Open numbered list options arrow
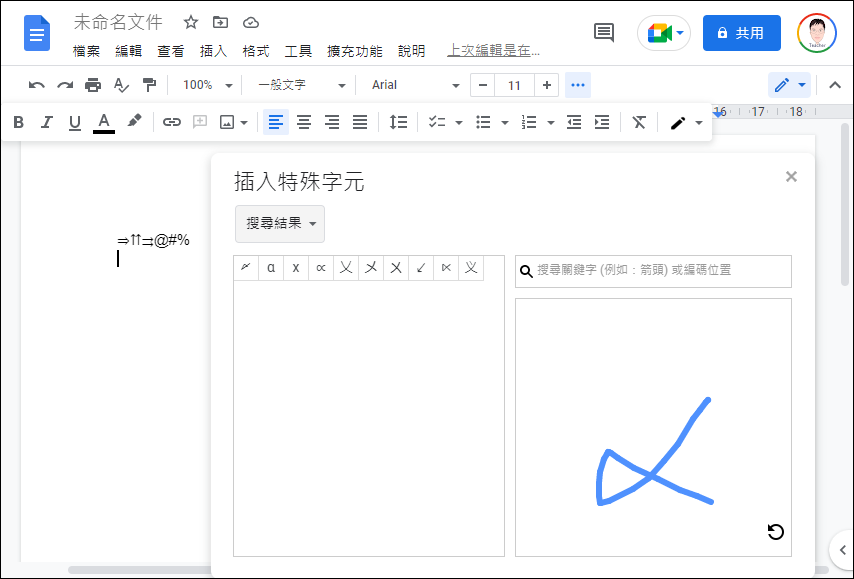This screenshot has width=854, height=579. coord(551,123)
